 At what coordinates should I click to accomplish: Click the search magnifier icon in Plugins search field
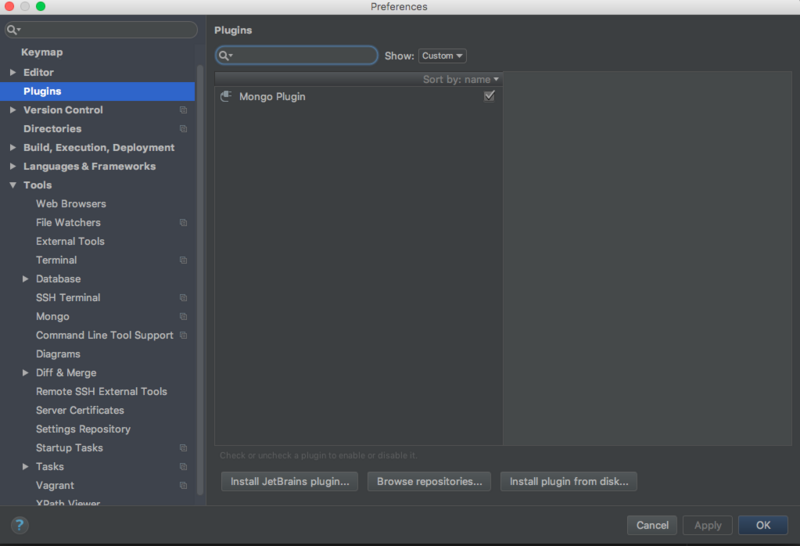(225, 56)
